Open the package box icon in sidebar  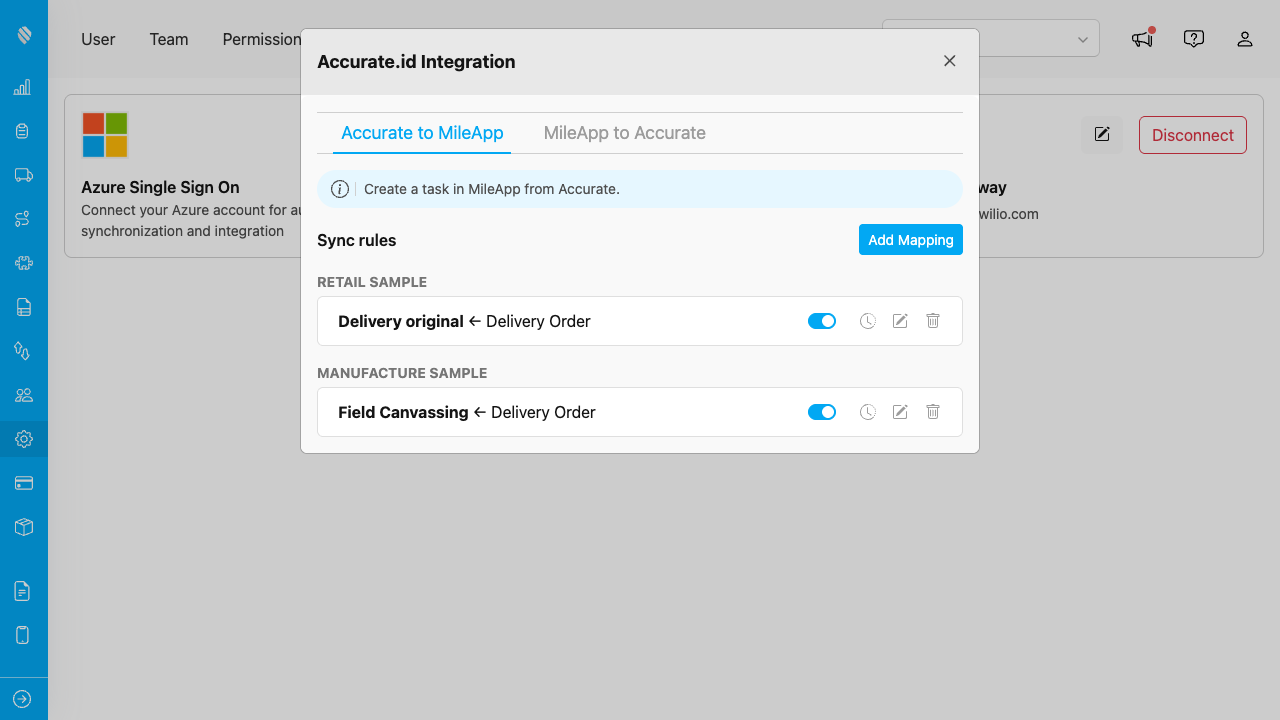[x=23, y=527]
